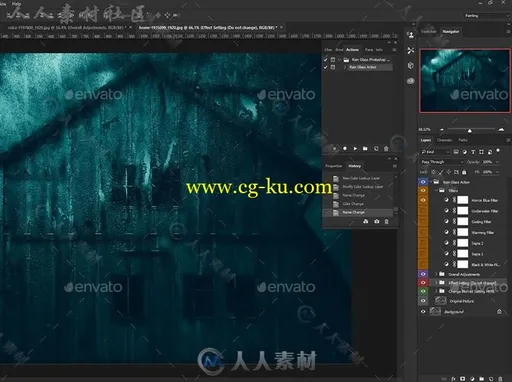Viewport: 512px width, 382px height.
Task: Switch to the Properties tab
Action: [334, 166]
